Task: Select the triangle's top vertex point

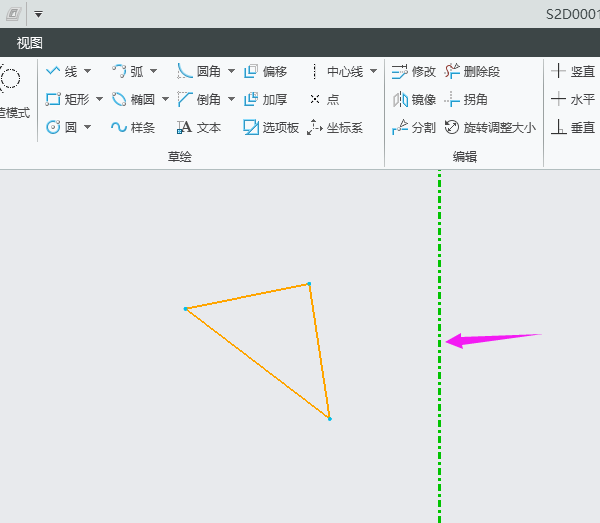Action: point(309,284)
